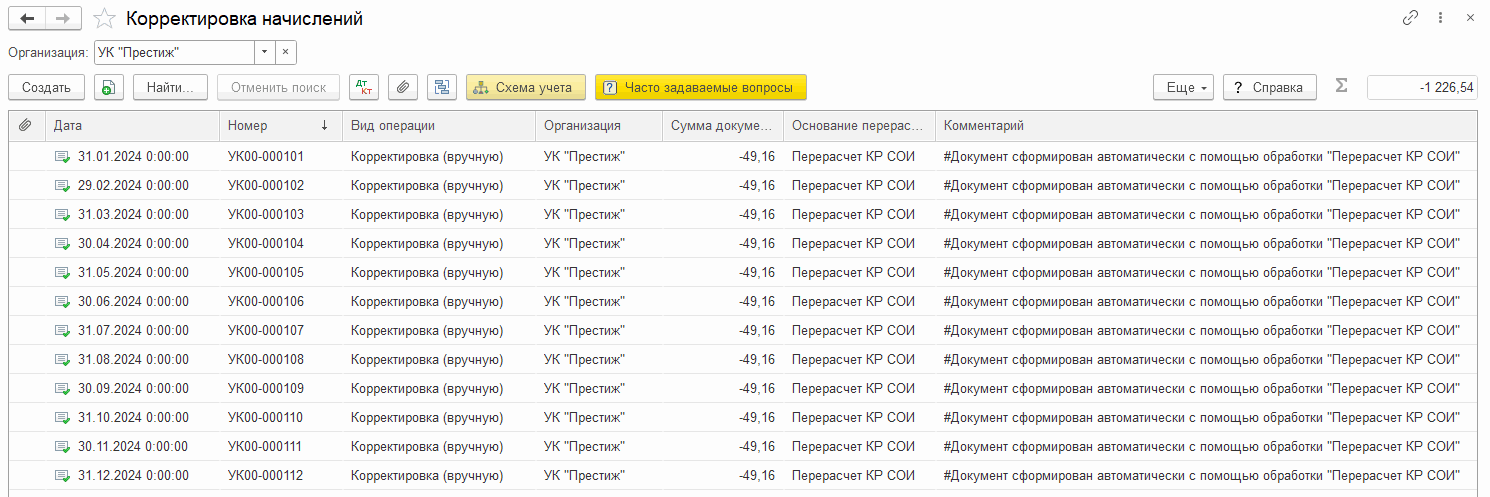1490x497 pixels.
Task: Click the Создать button
Action: click(x=46, y=87)
